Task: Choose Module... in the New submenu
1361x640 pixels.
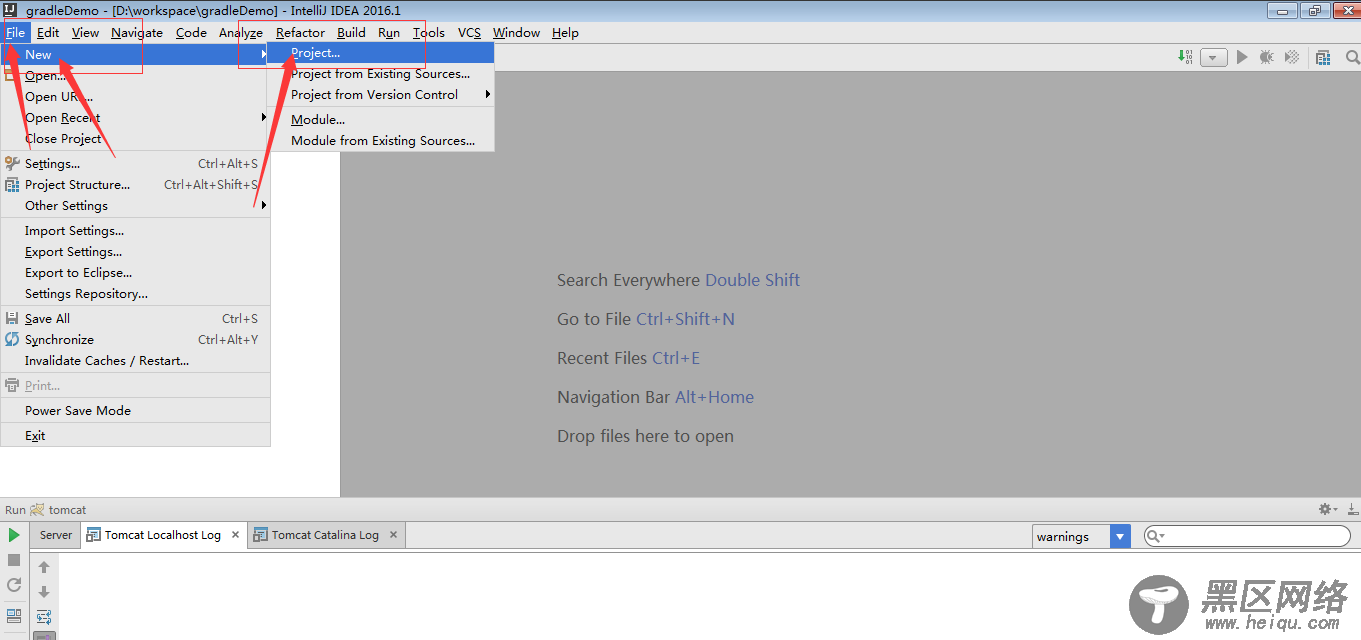Action: 380,119
